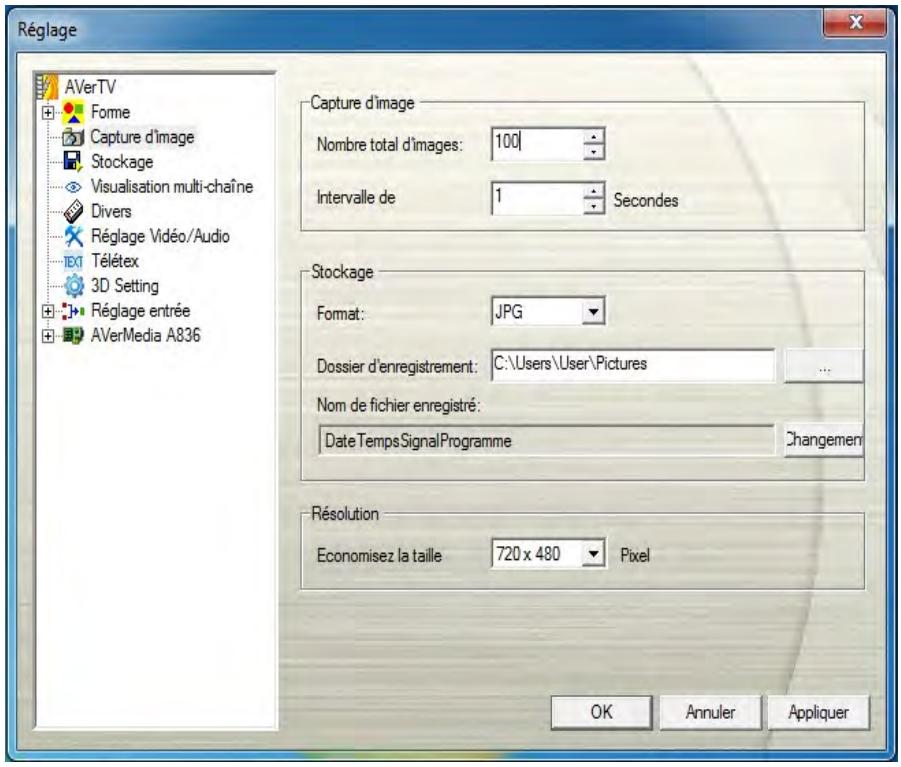The image size is (901, 767).
Task: Increase Nombre total d'images with up arrow
Action: coord(594,136)
